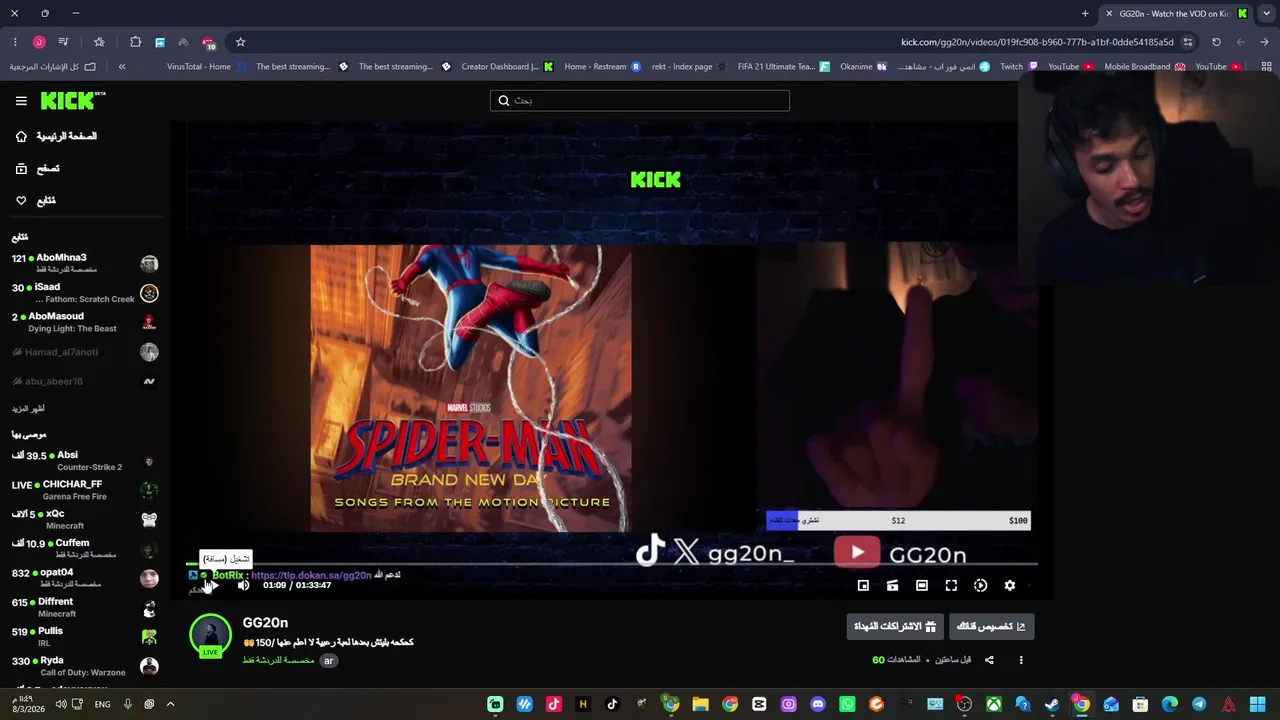The height and width of the screenshot is (720, 1280).
Task: Open AboMhna3's channel in the sidebar
Action: click(x=84, y=263)
